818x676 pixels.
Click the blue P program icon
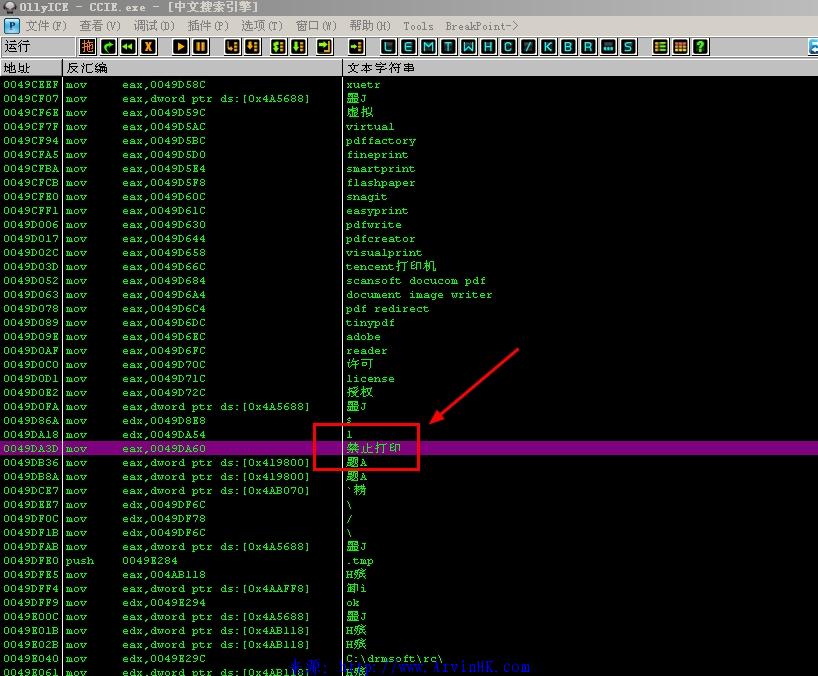point(11,26)
